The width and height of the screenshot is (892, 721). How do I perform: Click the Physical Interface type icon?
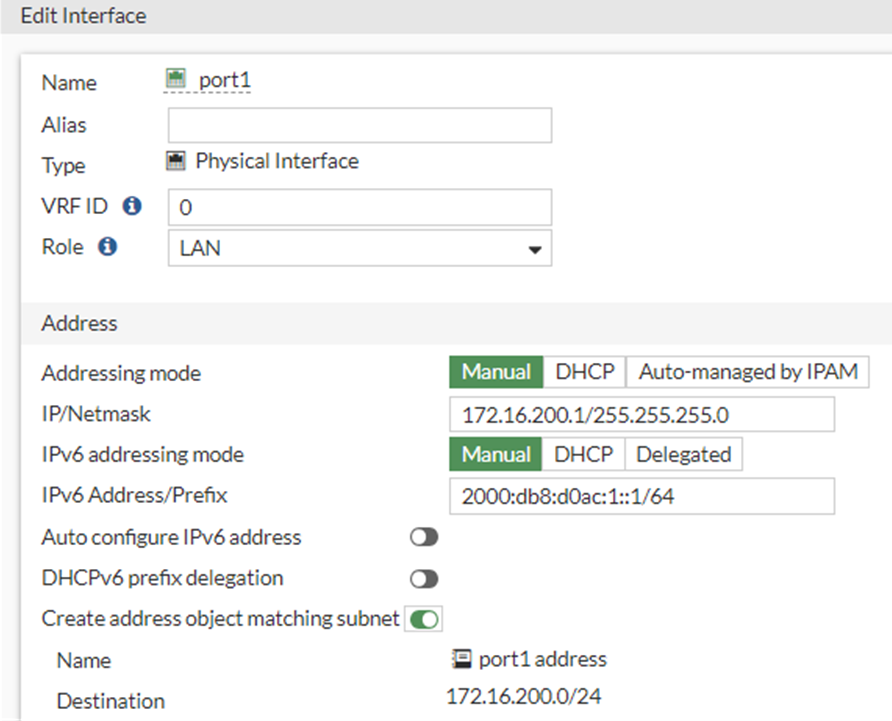[x=178, y=160]
